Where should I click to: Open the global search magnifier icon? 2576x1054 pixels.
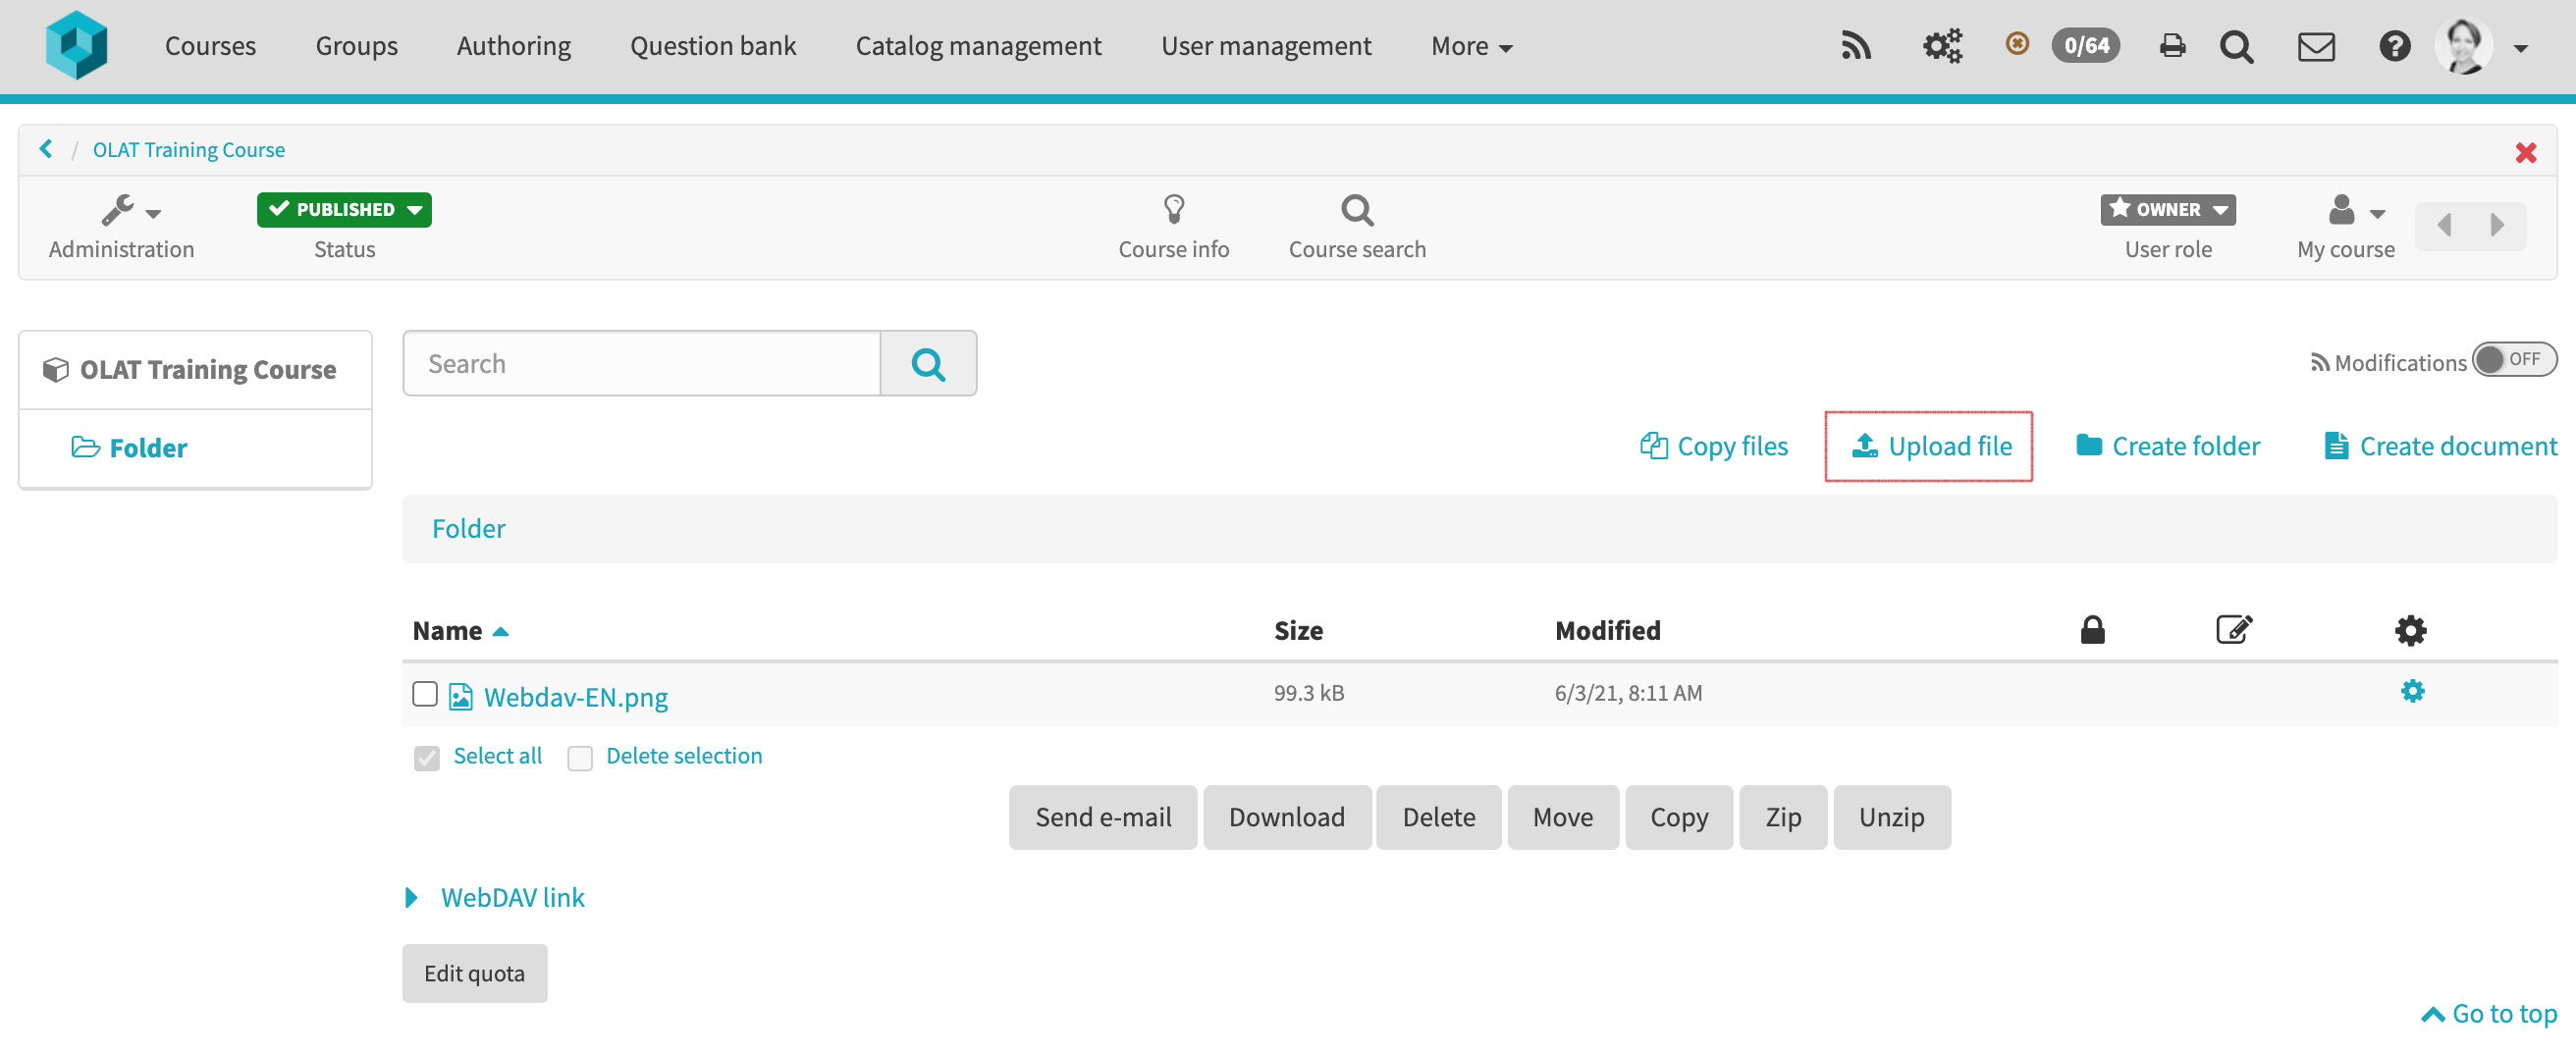[x=2236, y=46]
